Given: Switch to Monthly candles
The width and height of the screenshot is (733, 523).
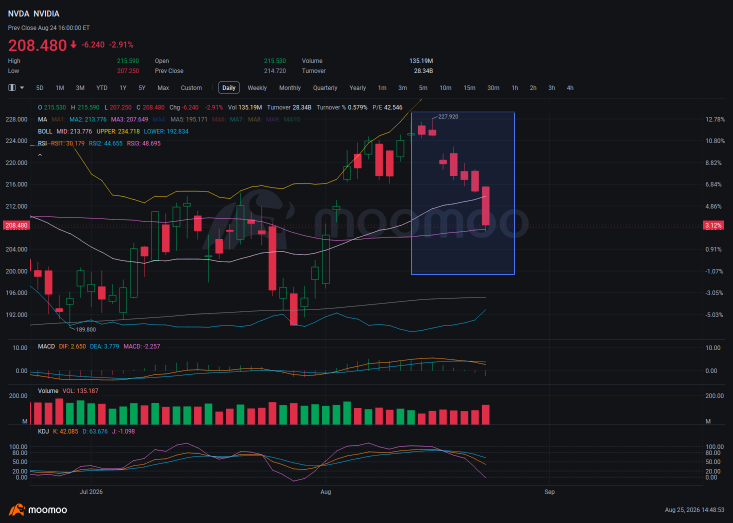Looking at the screenshot, I should 290,88.
